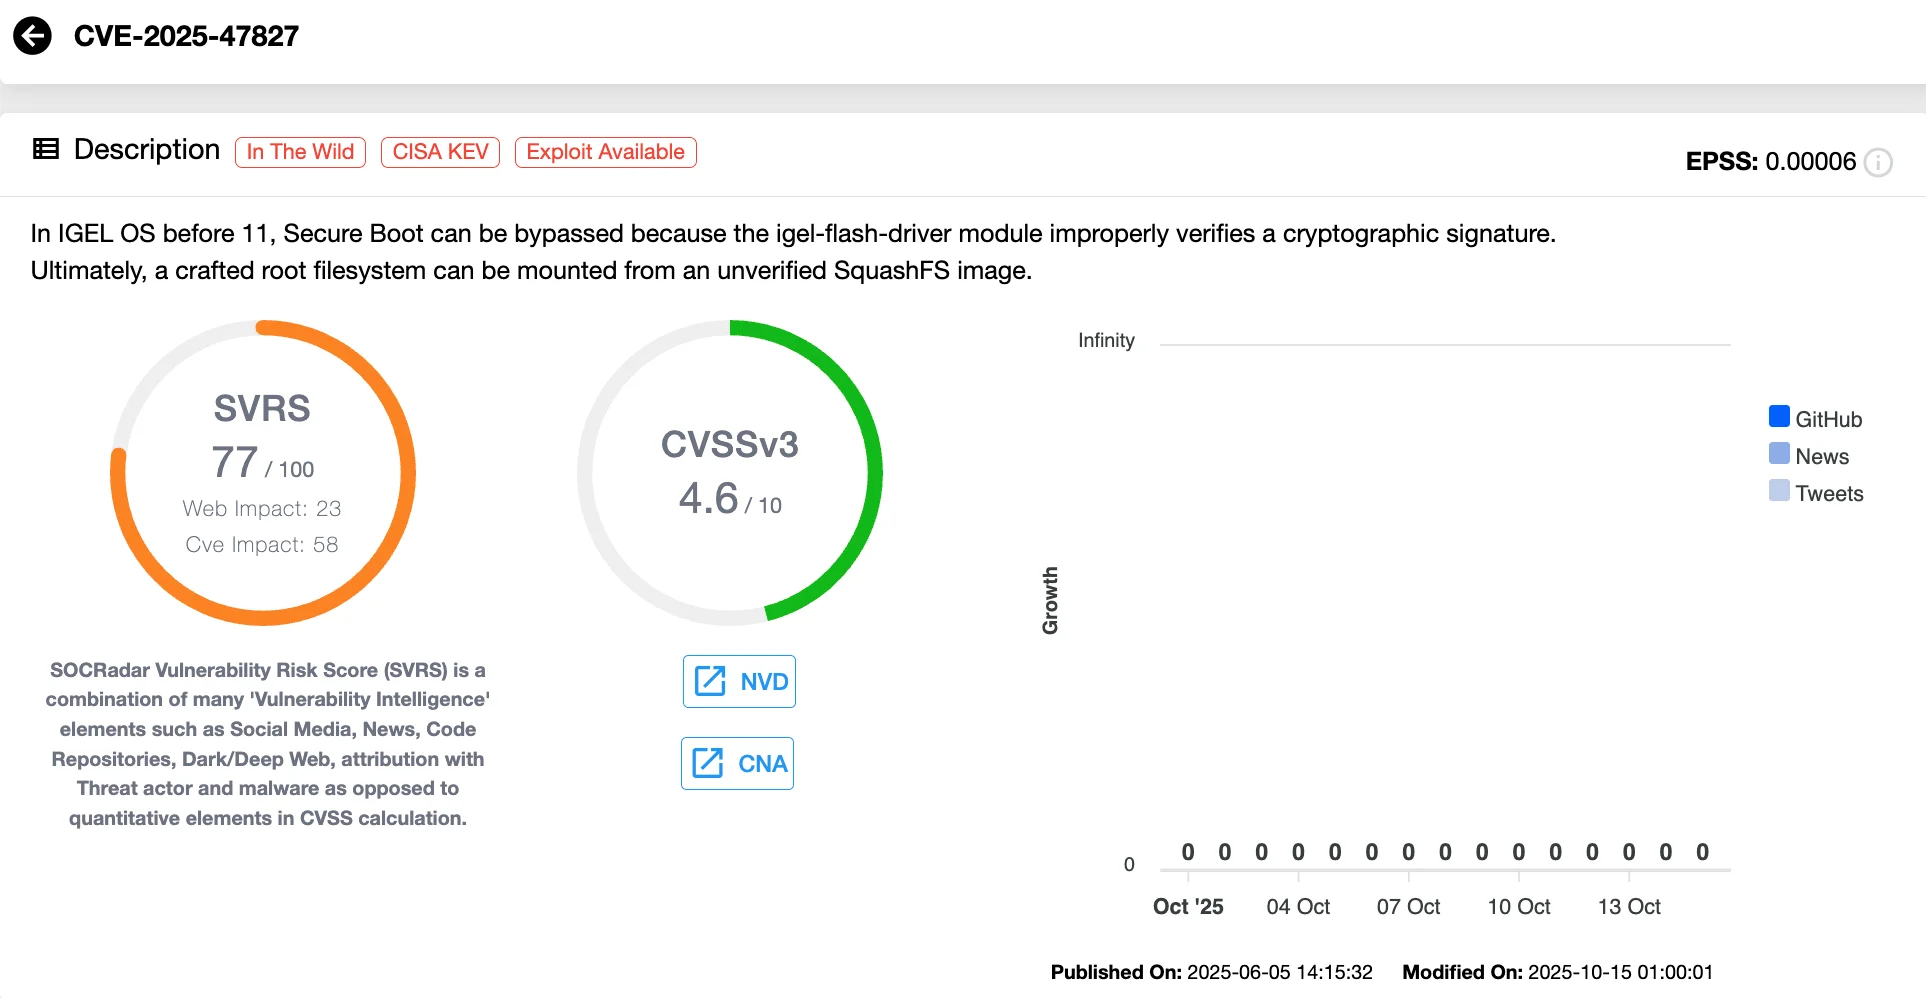This screenshot has width=1926, height=998.
Task: Click the In The Wild tag
Action: tap(300, 152)
